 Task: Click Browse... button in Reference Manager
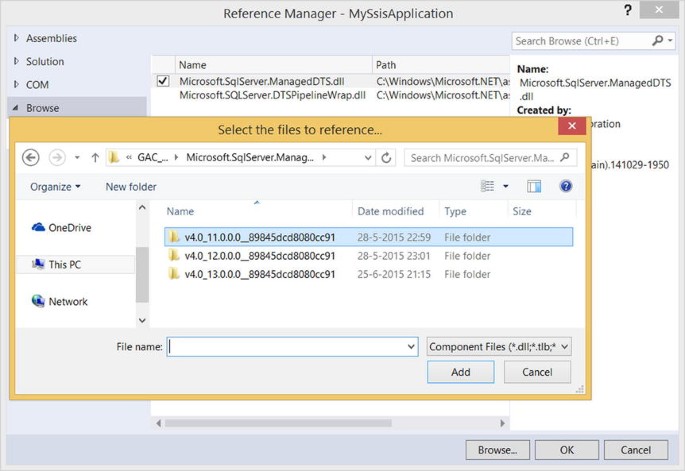tap(498, 450)
